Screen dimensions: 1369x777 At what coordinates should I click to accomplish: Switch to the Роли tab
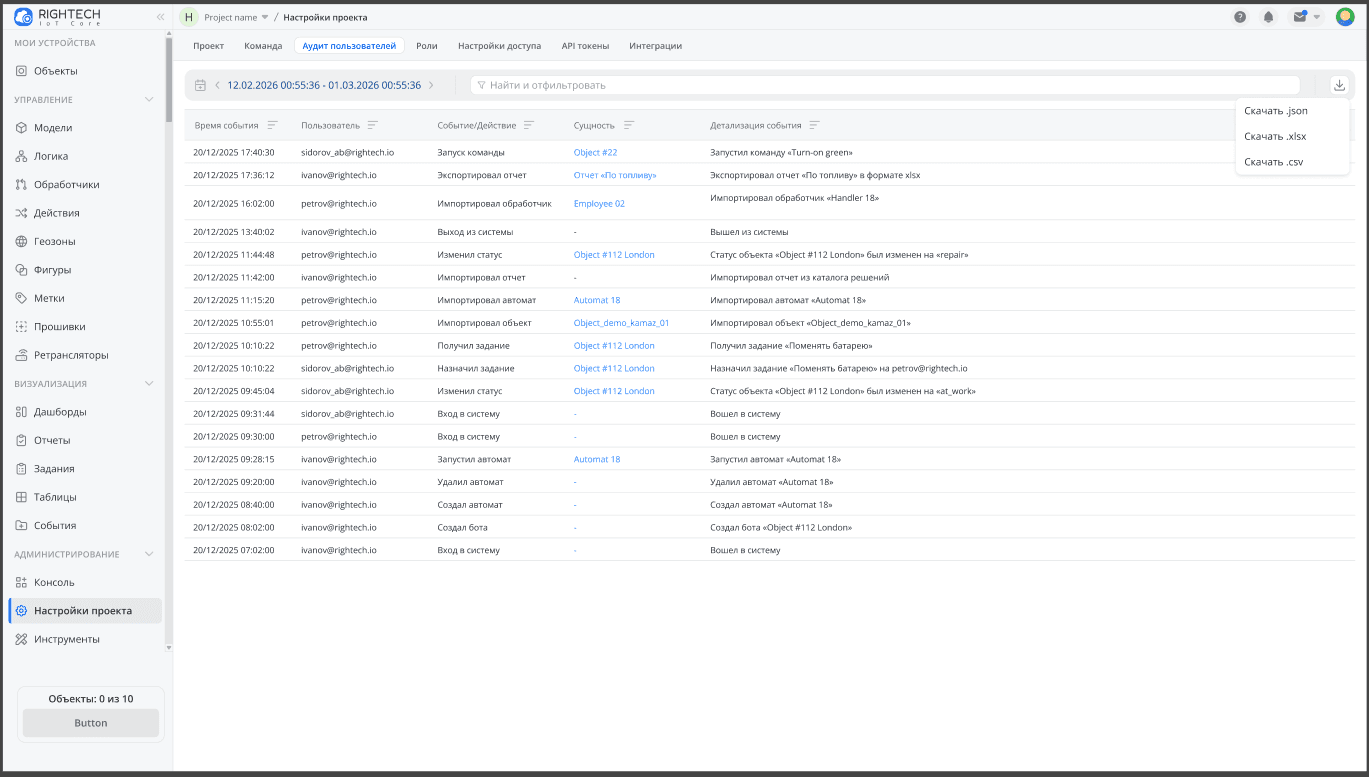[427, 46]
